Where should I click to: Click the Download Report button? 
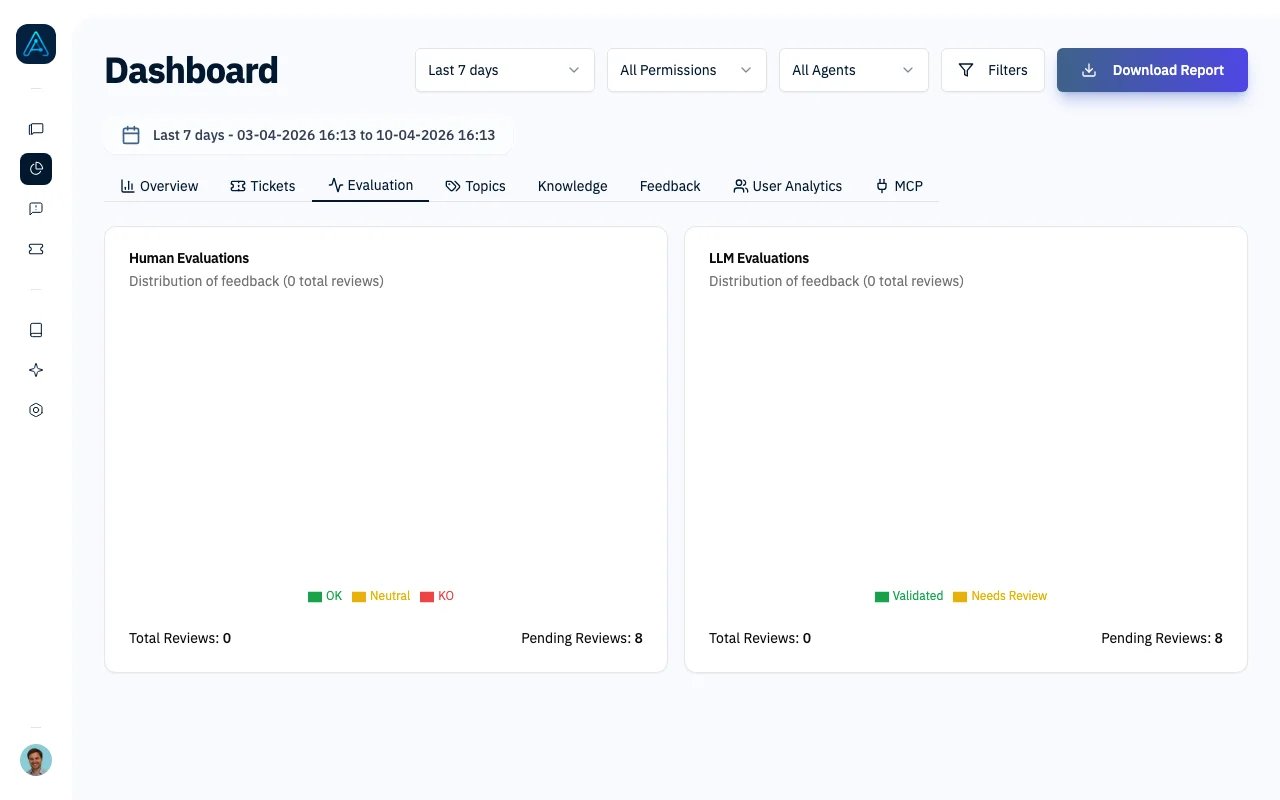click(x=1152, y=70)
